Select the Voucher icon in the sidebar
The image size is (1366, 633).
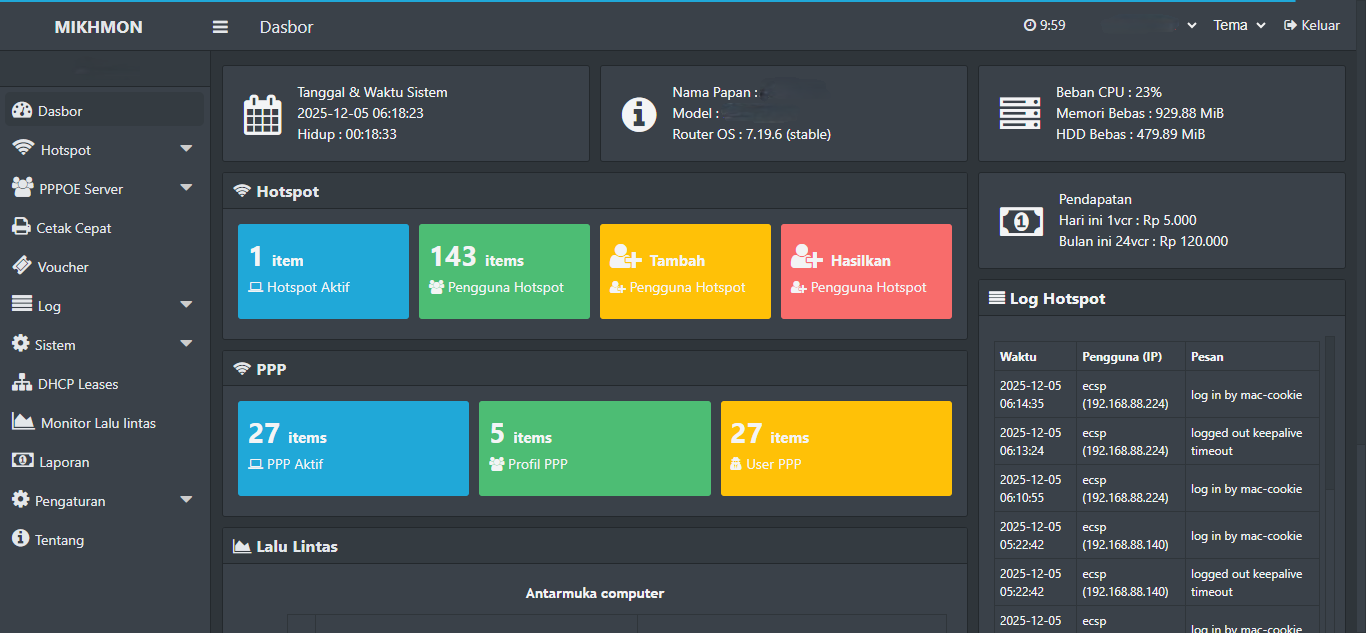tap(22, 266)
